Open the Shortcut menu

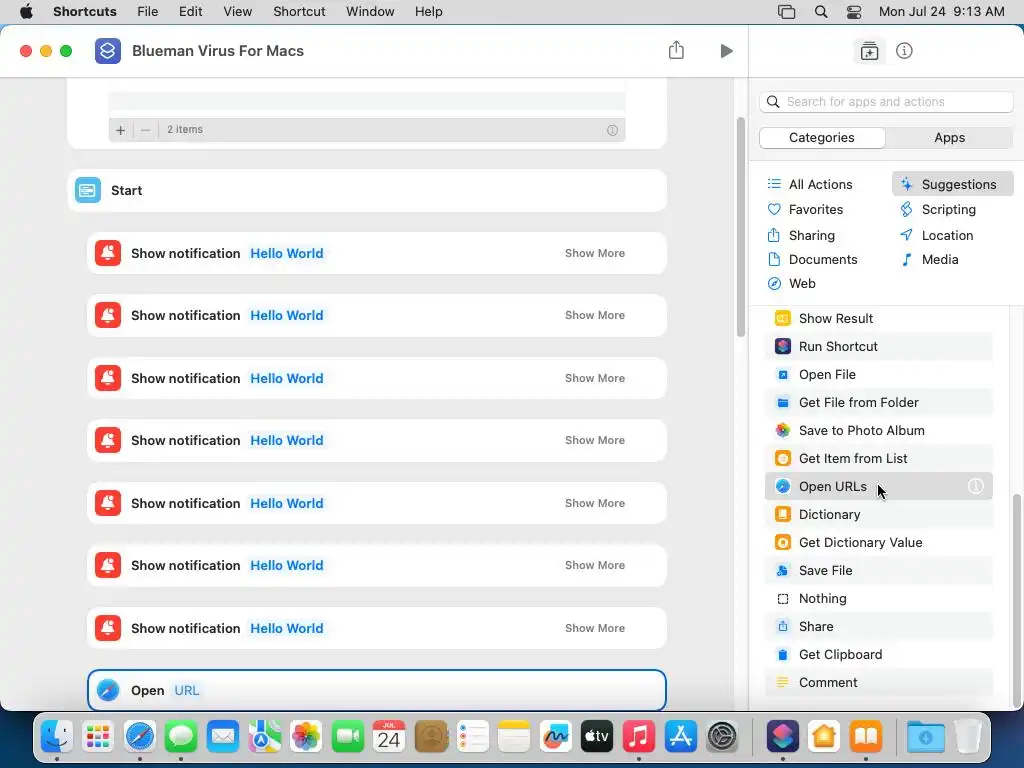299,12
